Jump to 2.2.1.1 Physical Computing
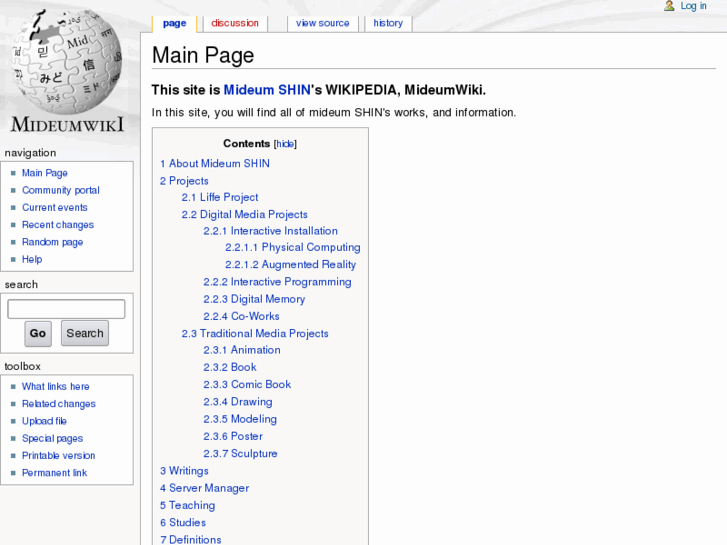This screenshot has width=727, height=545. tap(293, 248)
